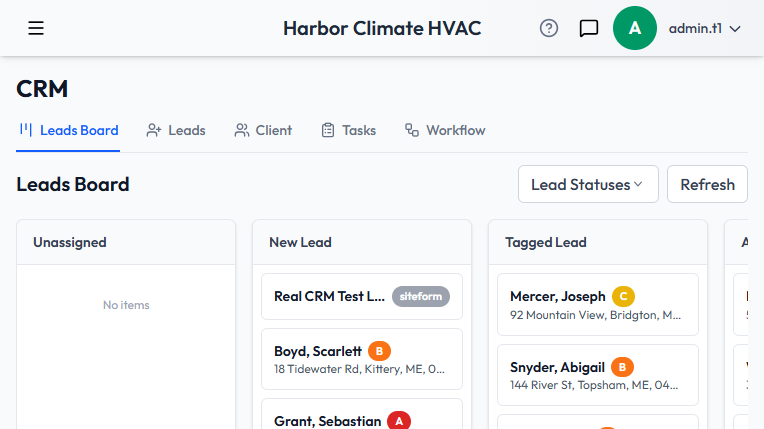Image resolution: width=764 pixels, height=429 pixels.
Task: Open the help question mark icon
Action: pos(549,28)
